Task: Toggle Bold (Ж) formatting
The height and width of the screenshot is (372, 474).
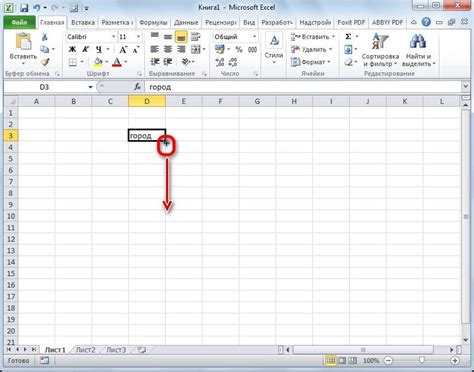Action: 72,49
